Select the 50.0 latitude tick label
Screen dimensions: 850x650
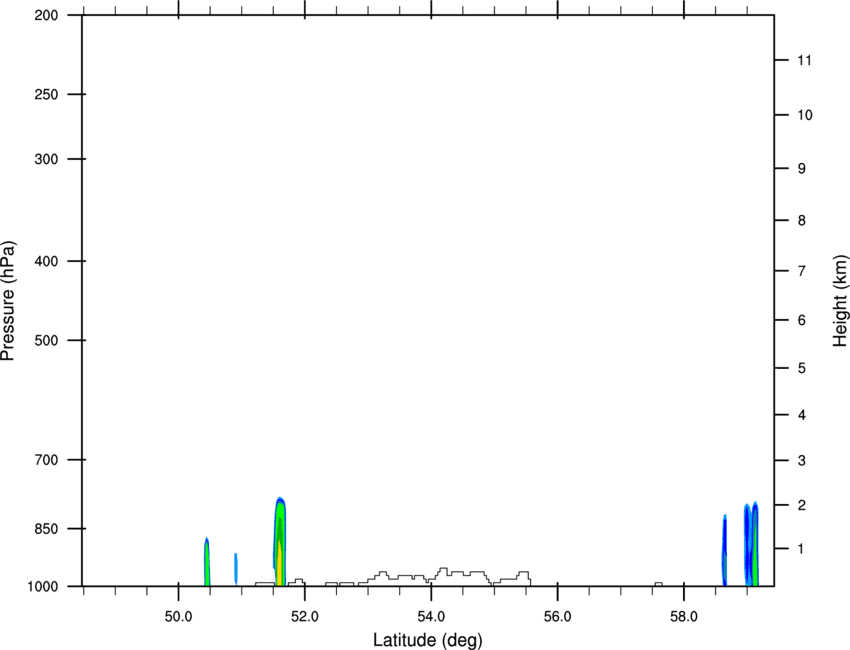coord(178,617)
